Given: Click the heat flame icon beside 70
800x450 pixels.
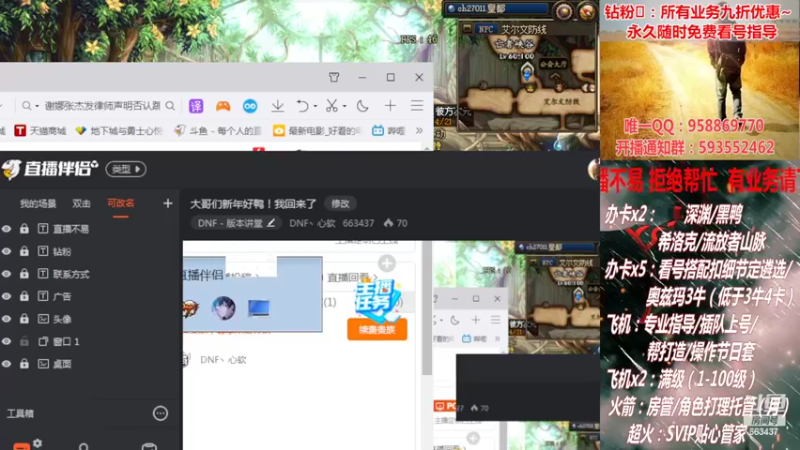Looking at the screenshot, I should coord(388,223).
